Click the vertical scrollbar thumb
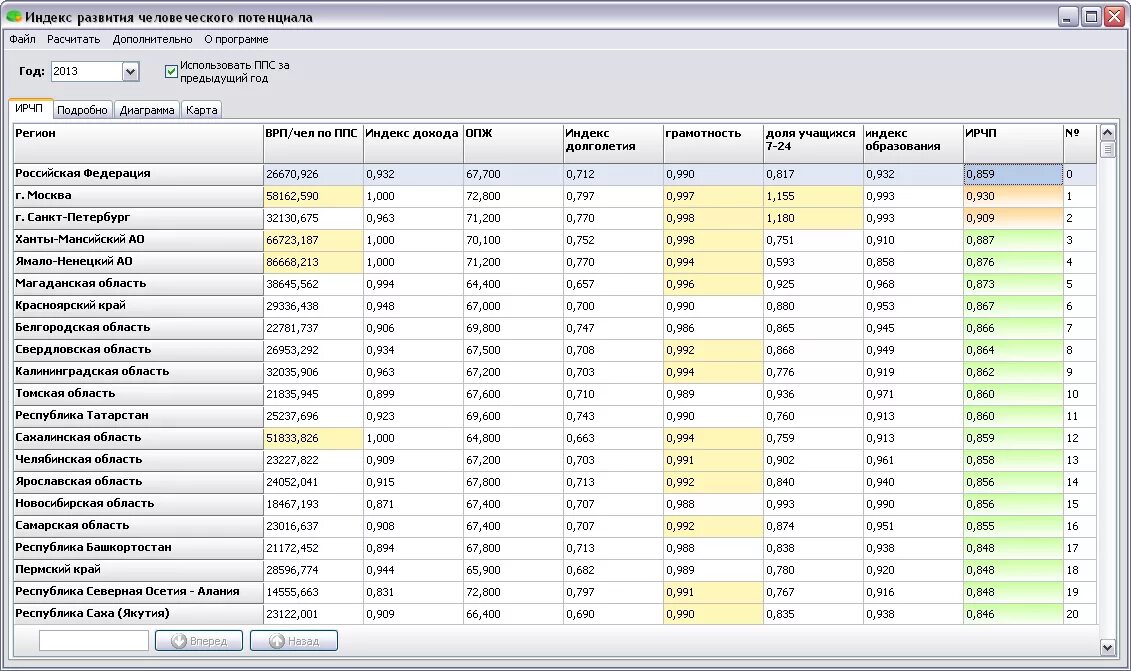The image size is (1131, 671). [x=1107, y=149]
